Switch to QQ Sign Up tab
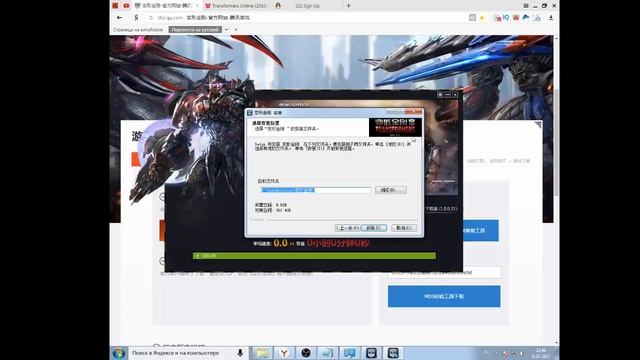 coord(307,6)
